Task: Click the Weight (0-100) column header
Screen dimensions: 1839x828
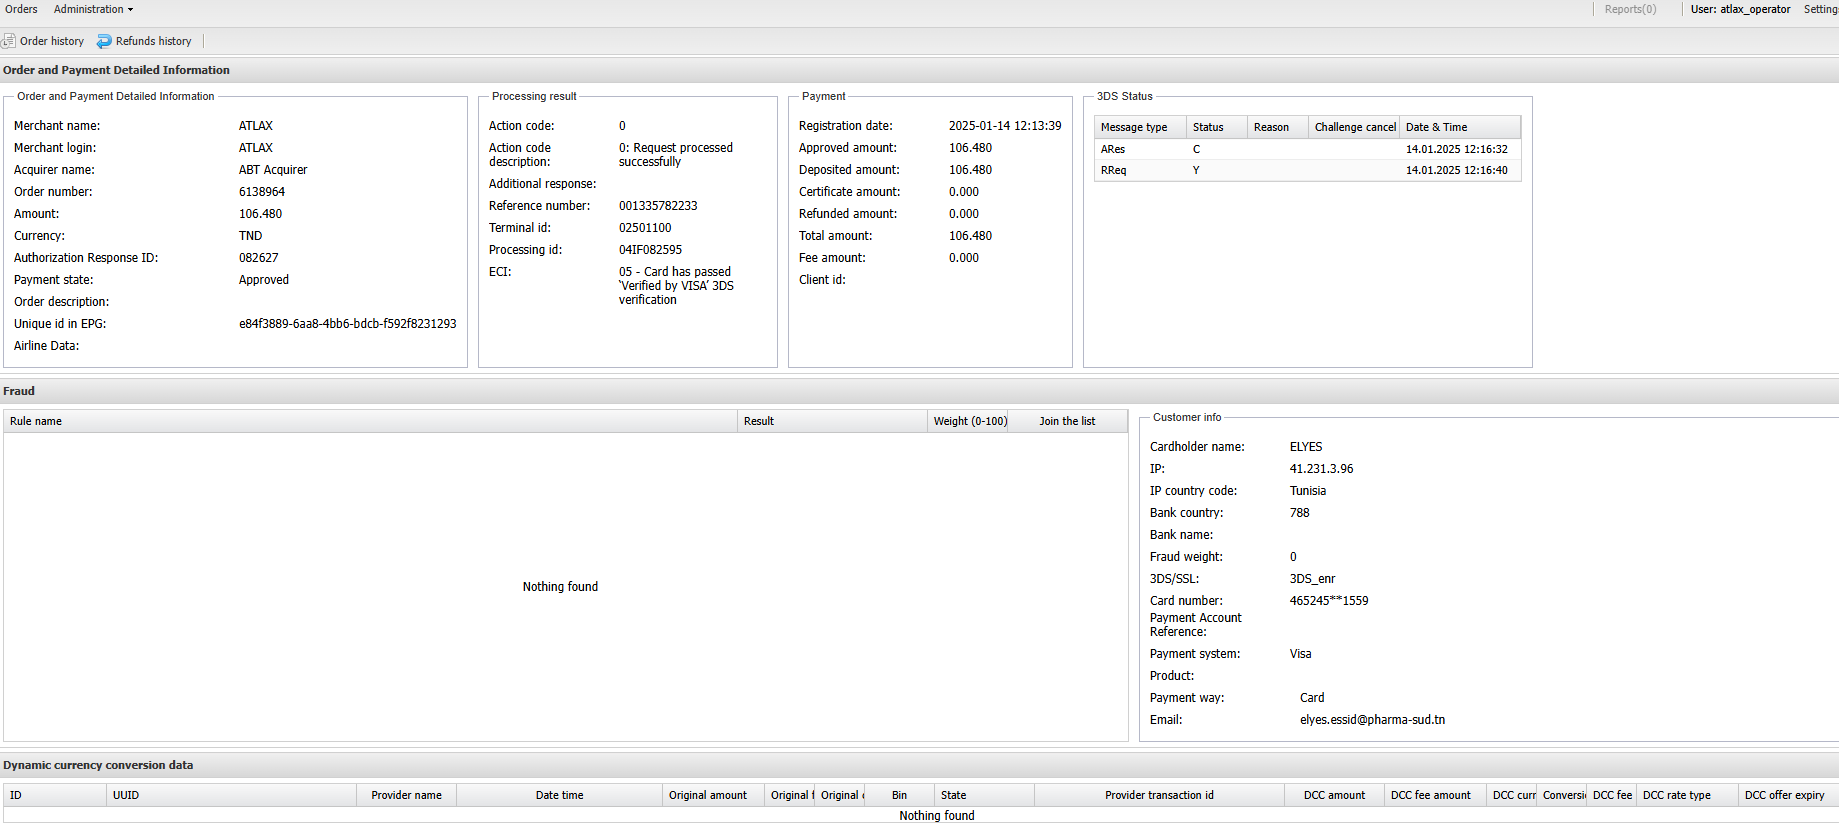Action: click(970, 421)
